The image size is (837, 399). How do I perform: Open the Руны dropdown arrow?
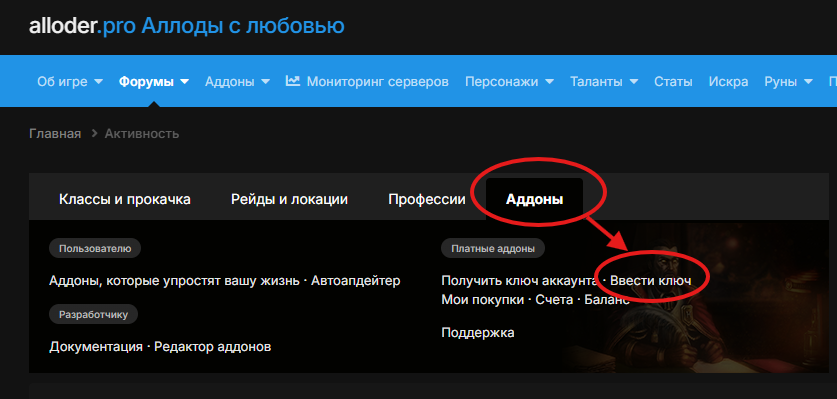pyautogui.click(x=808, y=82)
